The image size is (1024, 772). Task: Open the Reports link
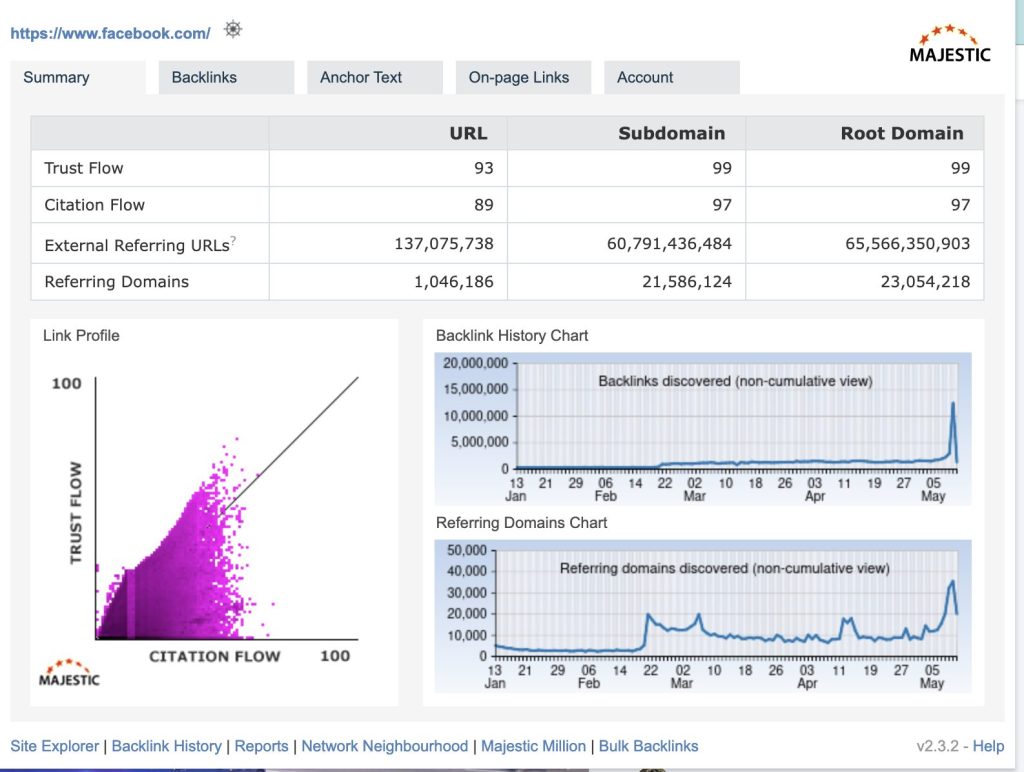pyautogui.click(x=261, y=746)
